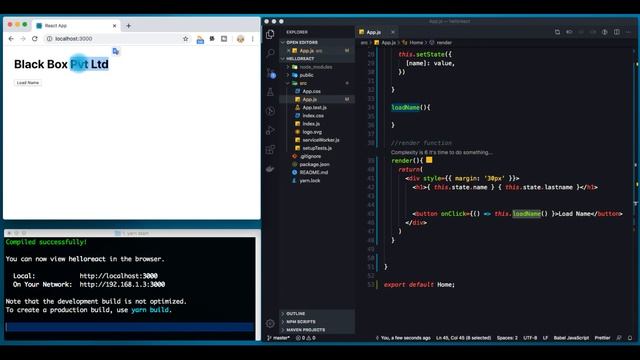Bookmark this page with the star icon

tap(186, 39)
